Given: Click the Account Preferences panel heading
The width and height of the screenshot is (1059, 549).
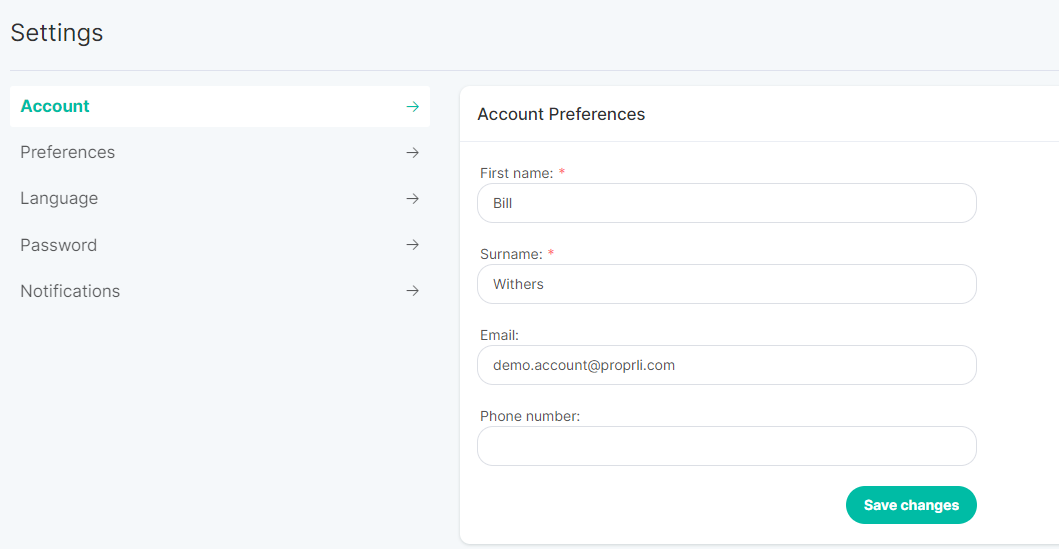Looking at the screenshot, I should point(561,114).
